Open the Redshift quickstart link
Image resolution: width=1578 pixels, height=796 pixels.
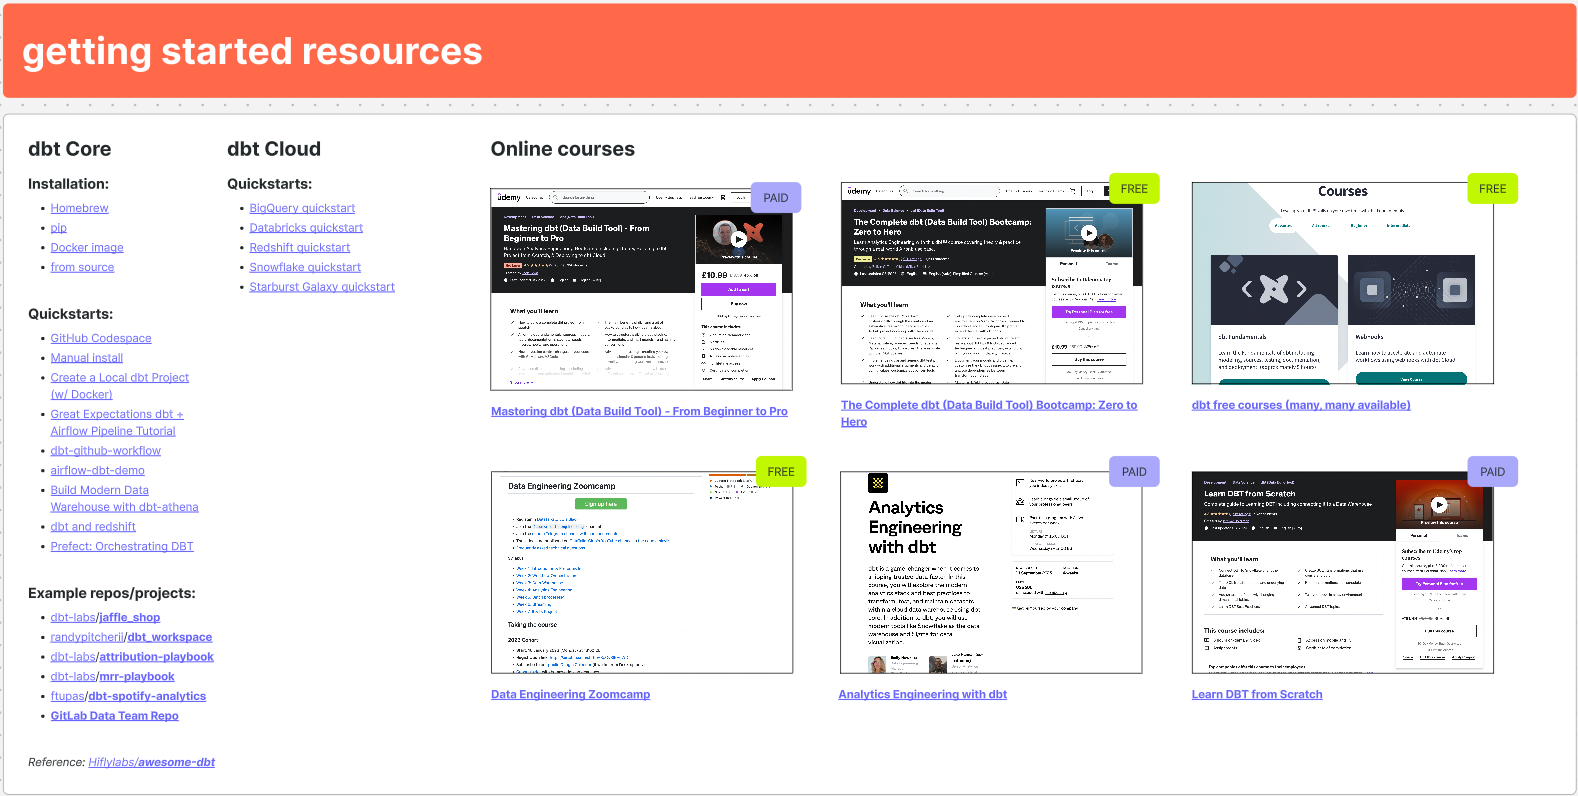[x=300, y=248]
